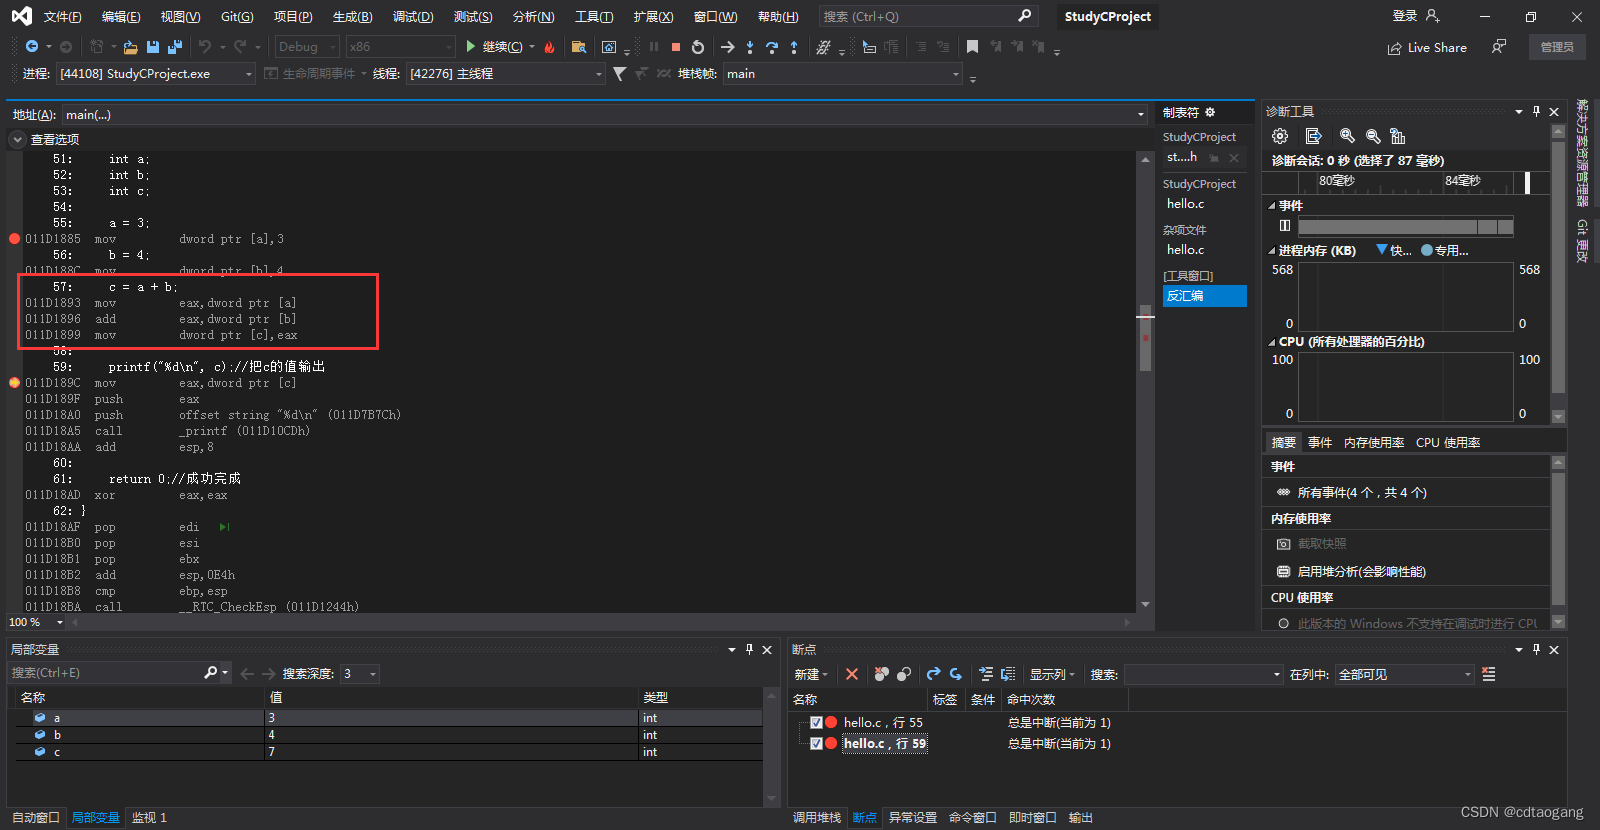Click the thread filter funnel icon
The height and width of the screenshot is (830, 1600).
[x=620, y=74]
